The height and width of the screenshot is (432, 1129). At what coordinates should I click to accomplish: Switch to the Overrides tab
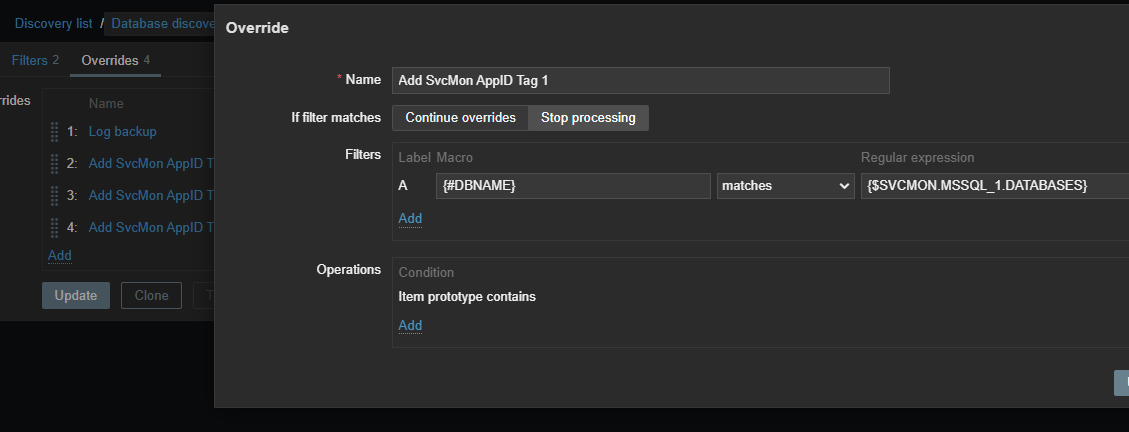pos(115,60)
